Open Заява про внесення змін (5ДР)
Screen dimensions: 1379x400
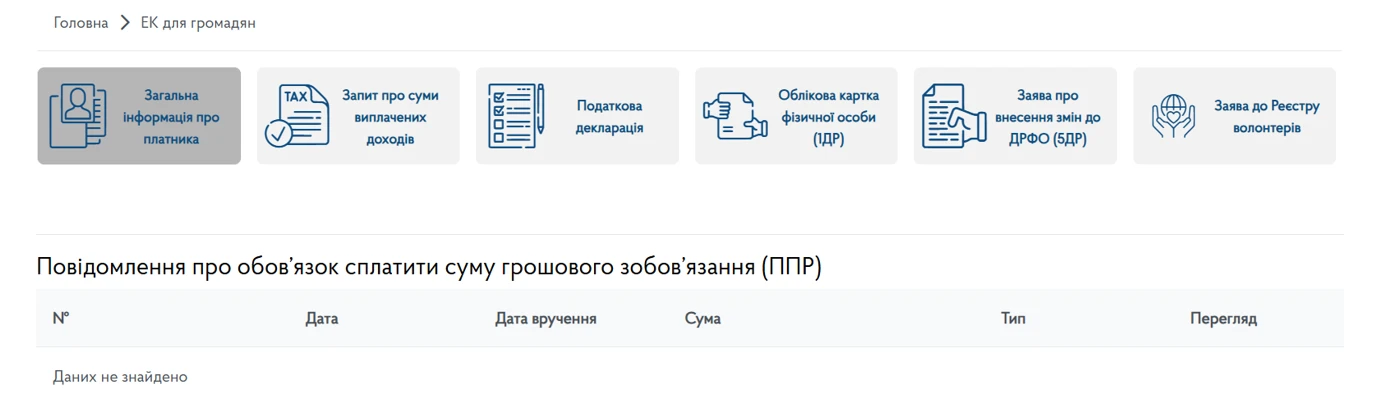pos(1047,117)
